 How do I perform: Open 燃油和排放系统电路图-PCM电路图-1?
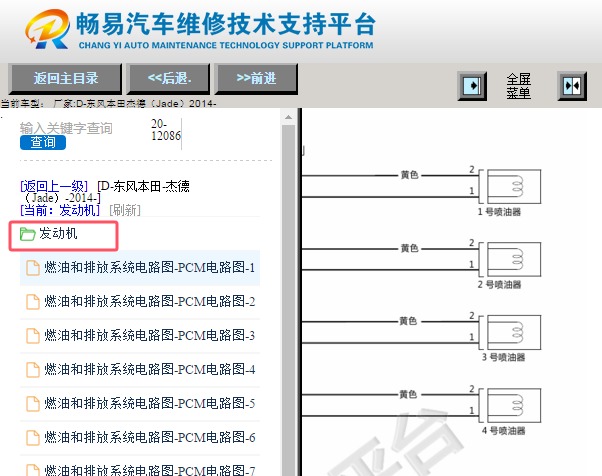tap(140, 267)
